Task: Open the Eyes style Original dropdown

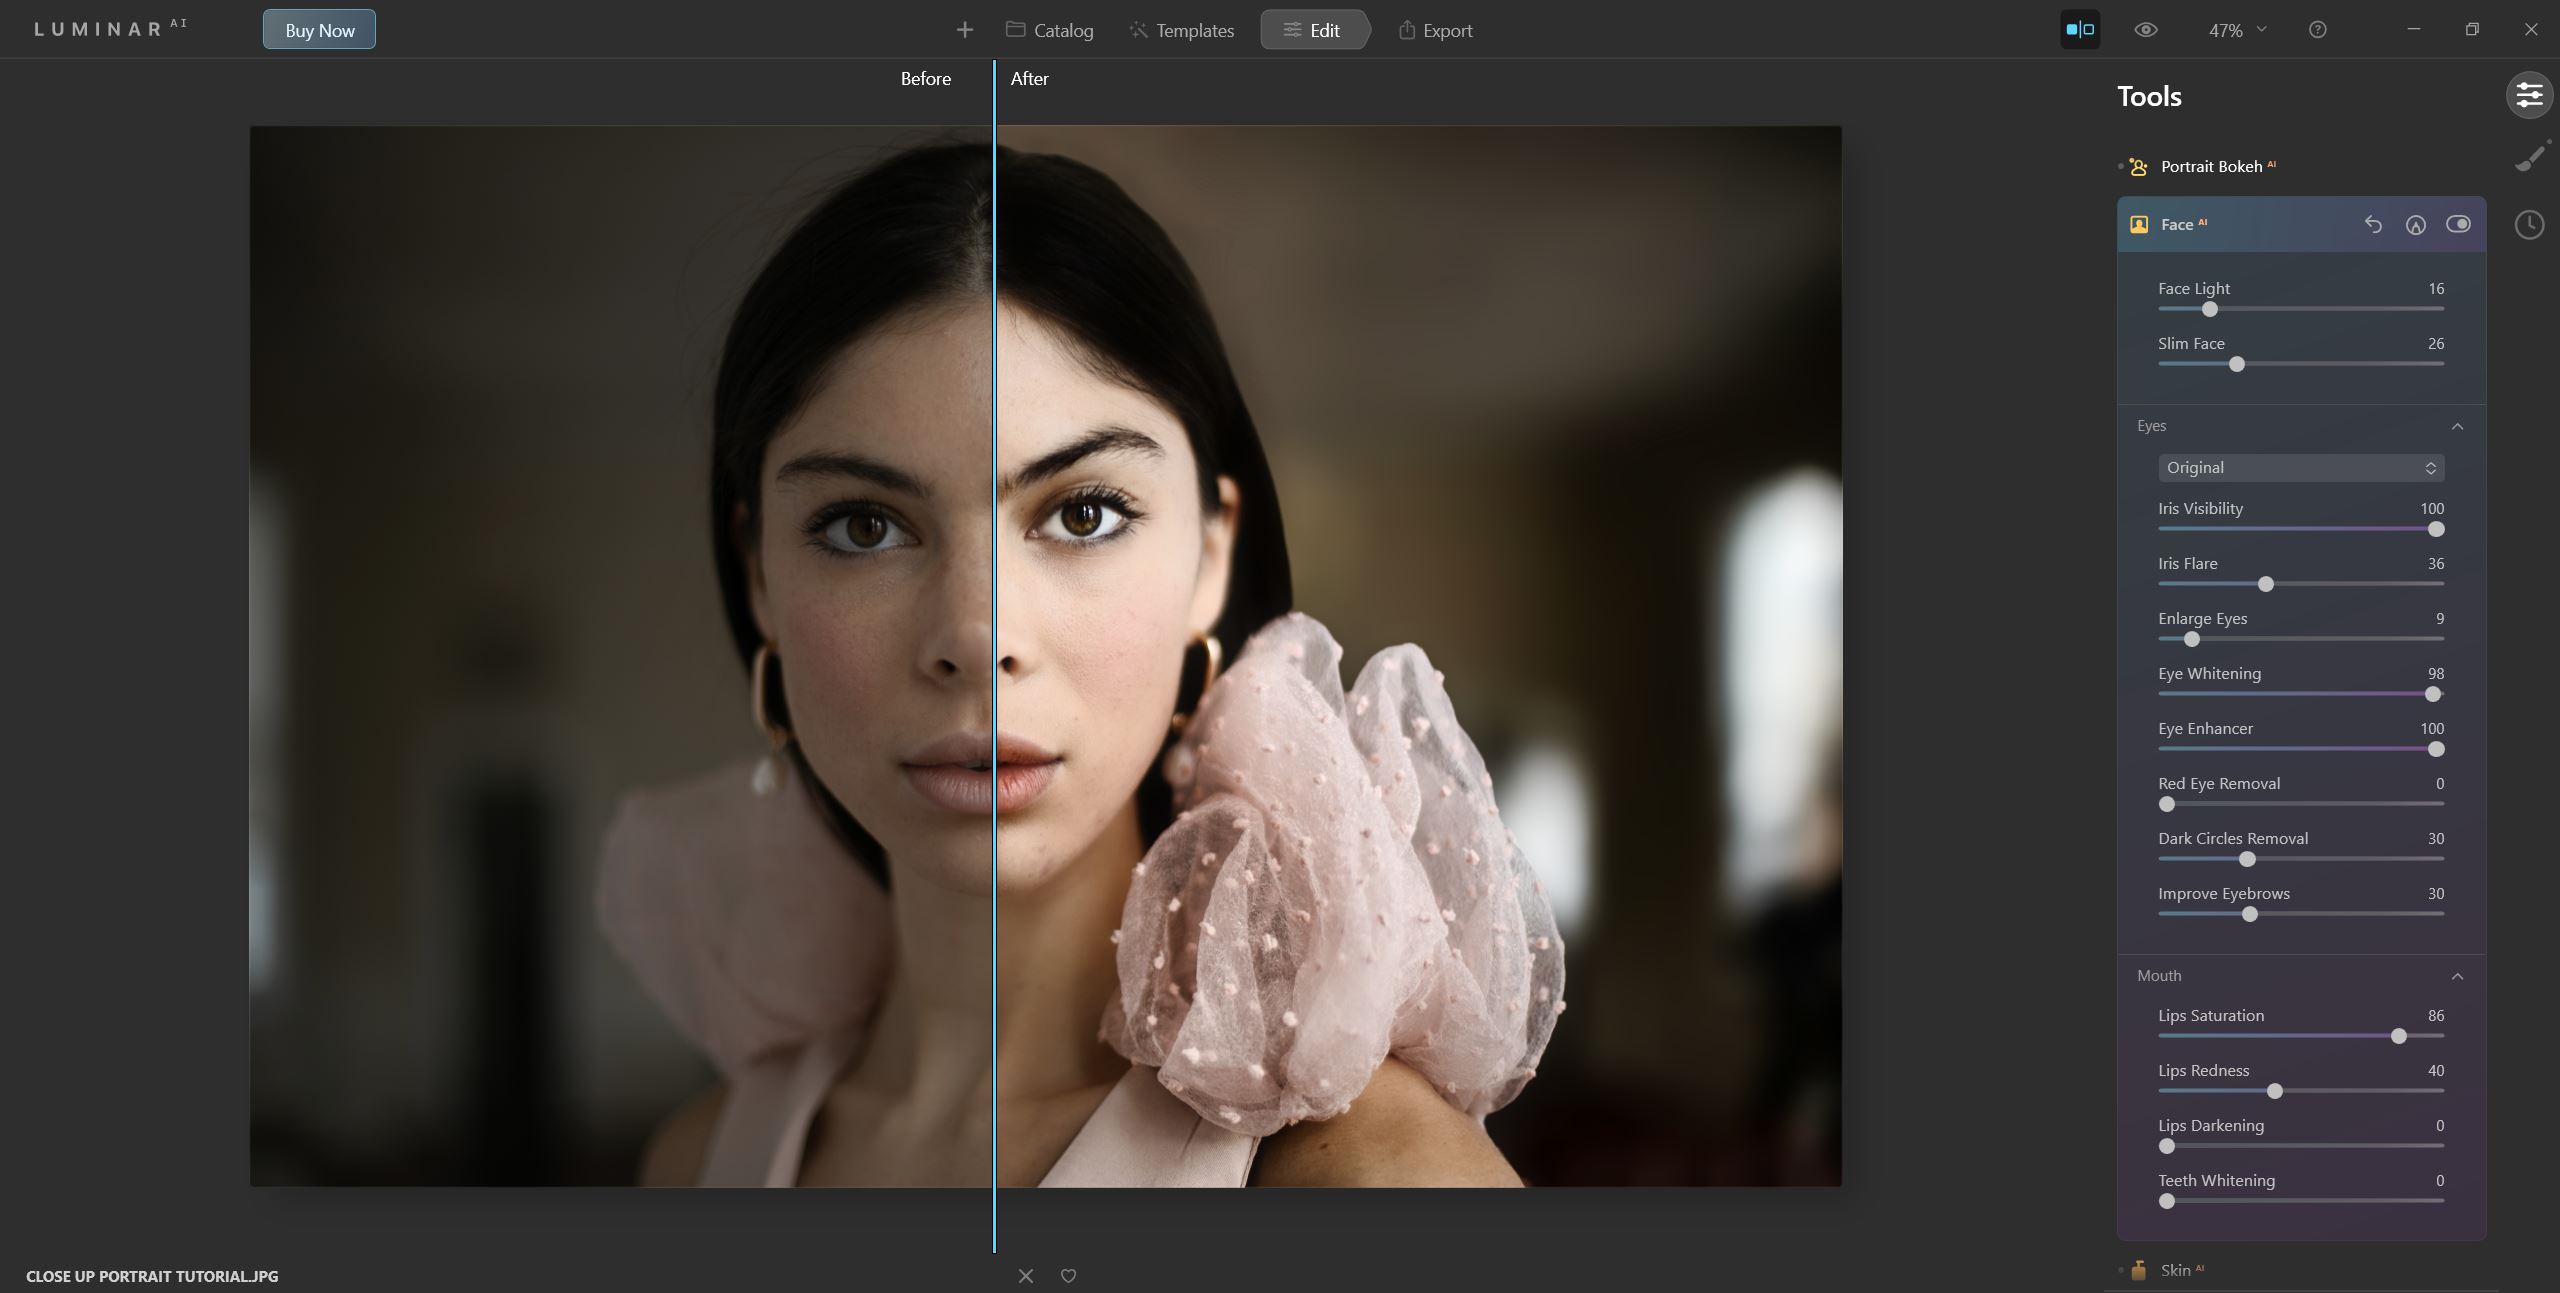Action: point(2300,467)
